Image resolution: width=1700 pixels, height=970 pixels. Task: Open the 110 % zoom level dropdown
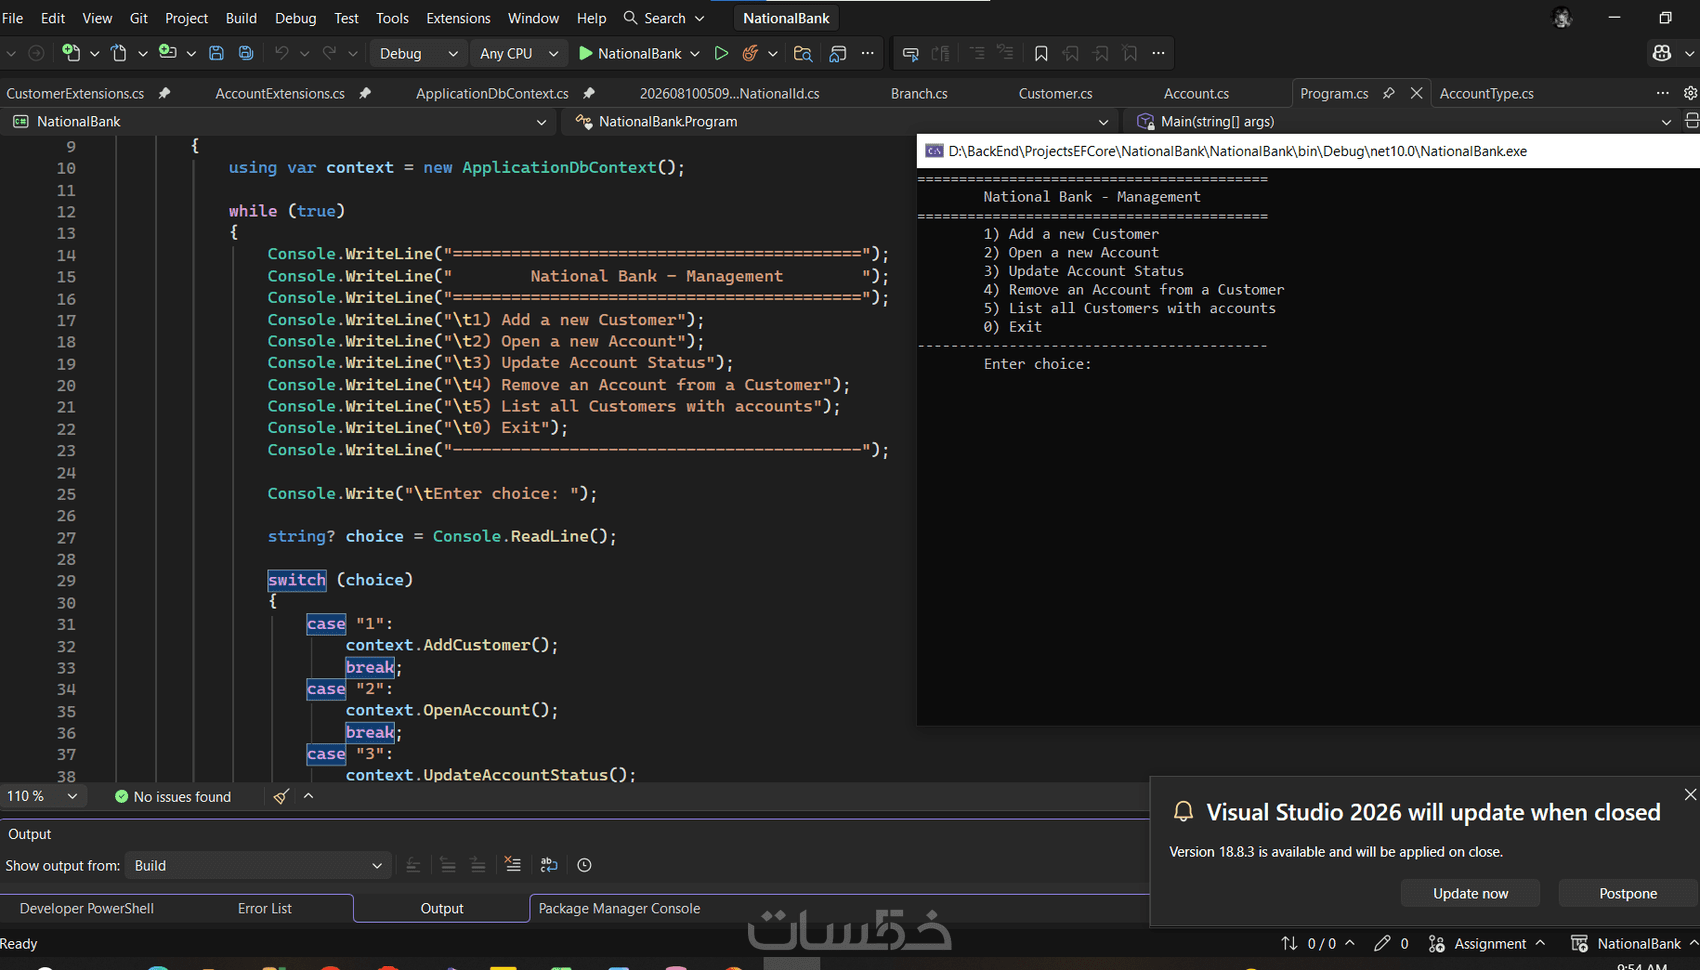pyautogui.click(x=42, y=796)
